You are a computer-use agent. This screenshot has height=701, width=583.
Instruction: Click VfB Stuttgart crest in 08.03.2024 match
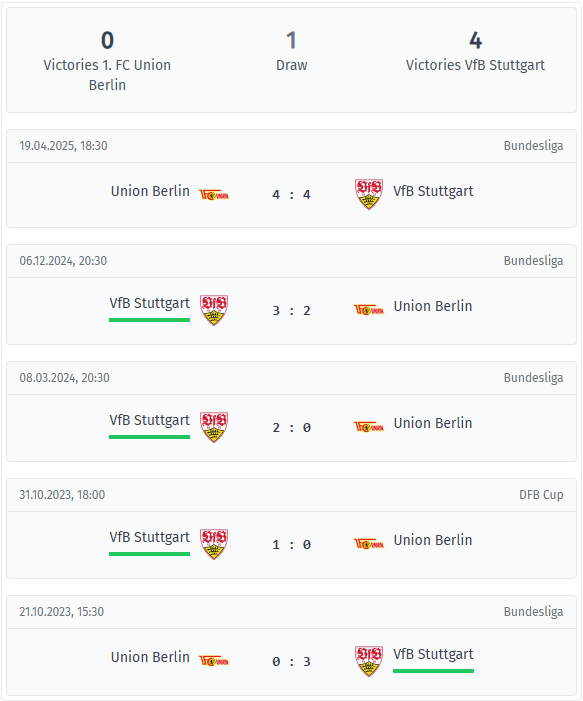coord(214,427)
